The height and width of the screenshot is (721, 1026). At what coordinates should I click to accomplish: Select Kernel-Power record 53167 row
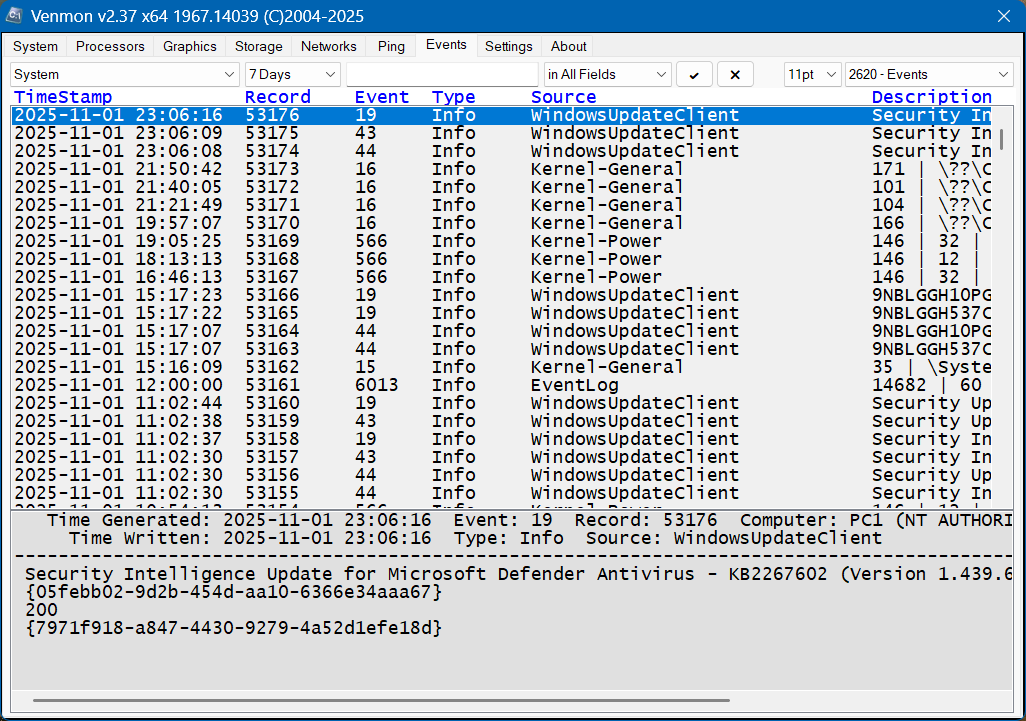502,277
